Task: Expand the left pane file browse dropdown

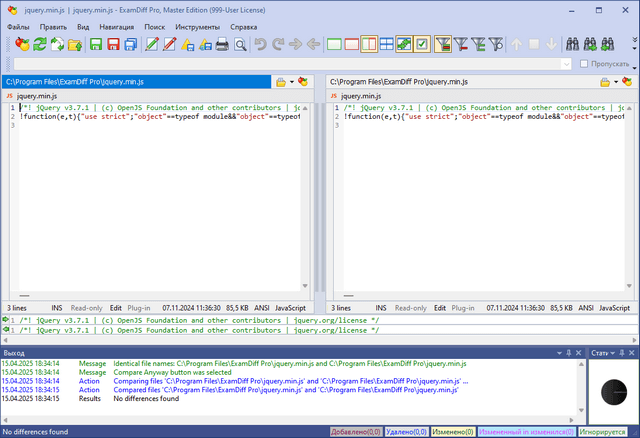Action: pyautogui.click(x=292, y=82)
